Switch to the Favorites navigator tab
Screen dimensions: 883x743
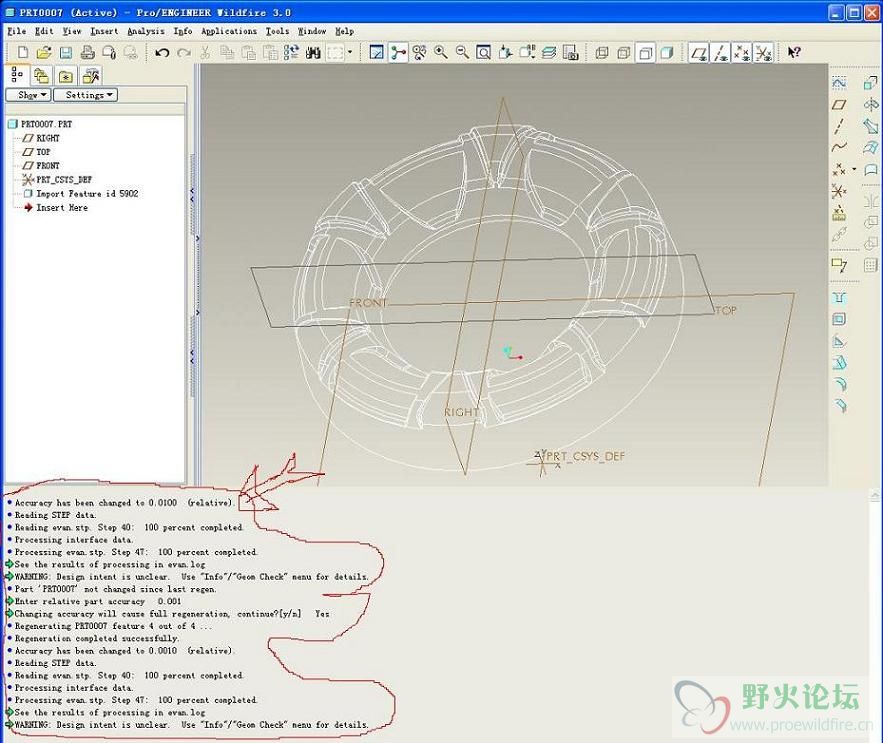66,75
